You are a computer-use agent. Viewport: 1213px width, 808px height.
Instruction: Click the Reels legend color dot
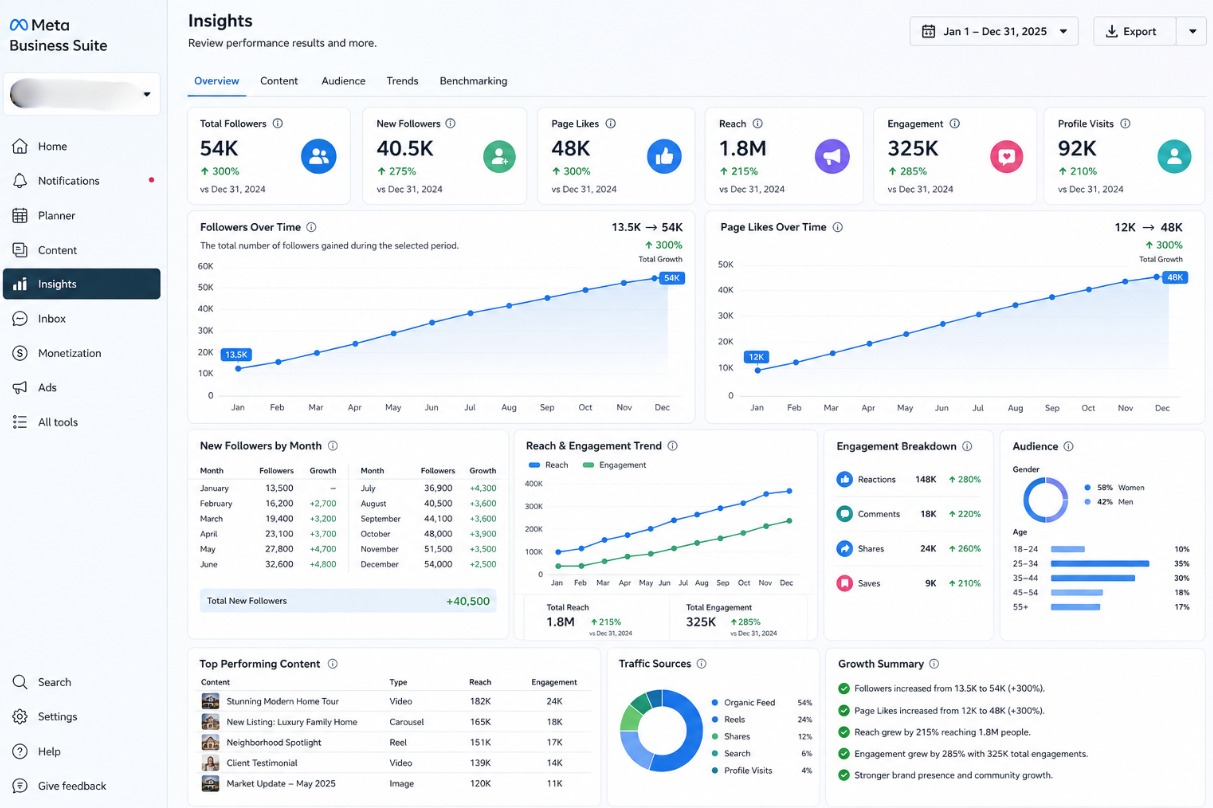click(x=715, y=719)
